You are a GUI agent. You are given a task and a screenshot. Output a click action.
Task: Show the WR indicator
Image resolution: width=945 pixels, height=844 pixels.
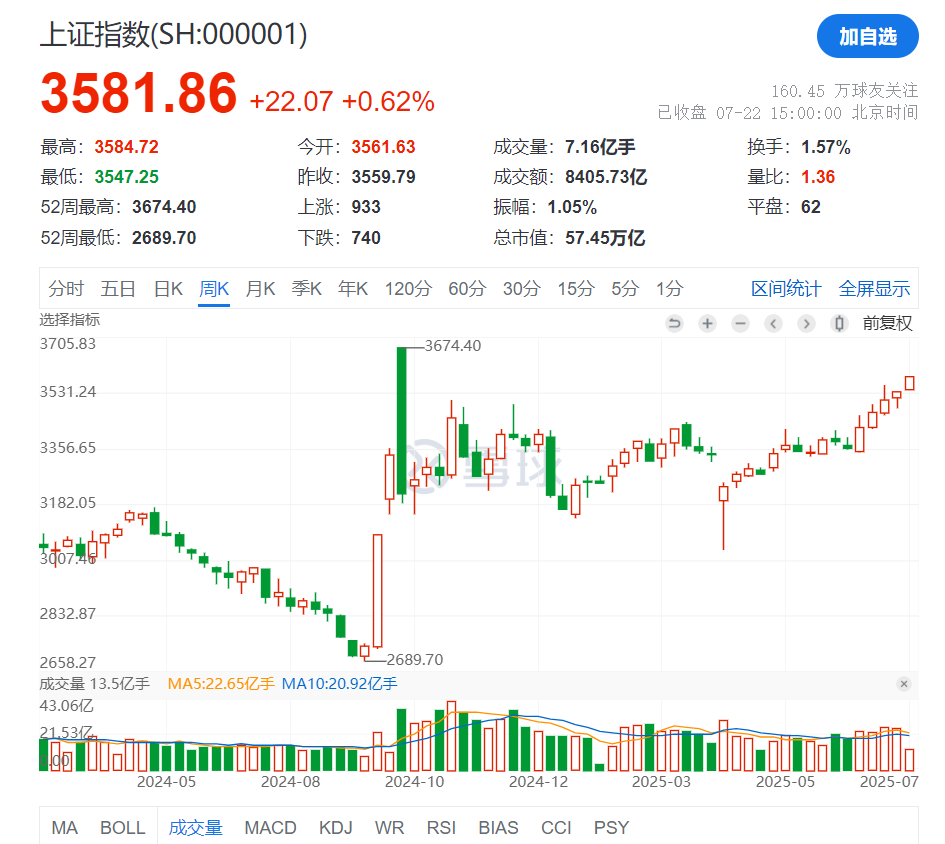tap(389, 828)
